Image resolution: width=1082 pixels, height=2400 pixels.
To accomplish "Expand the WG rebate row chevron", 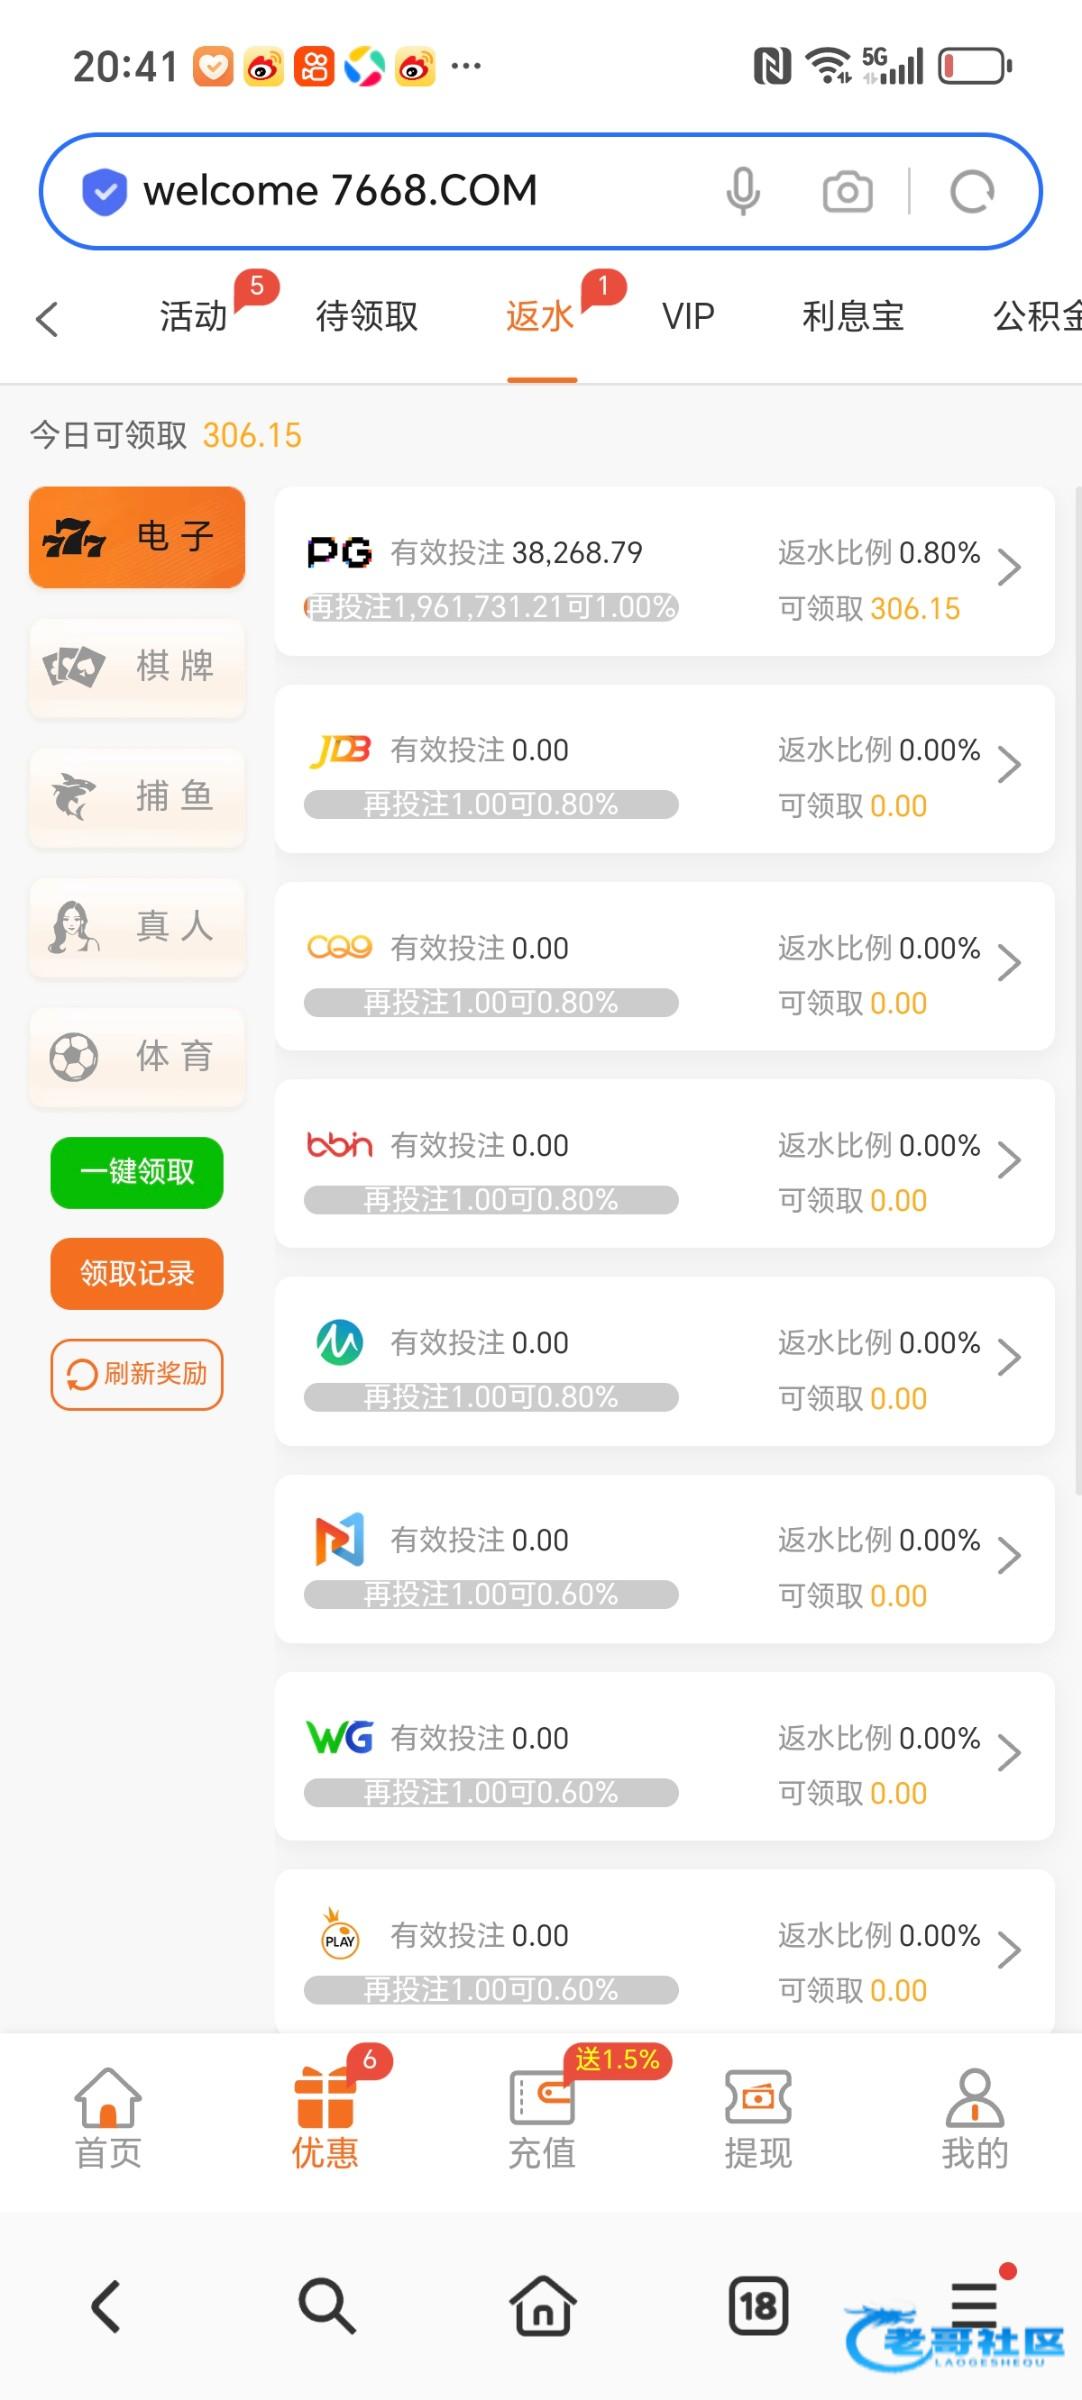I will click(1009, 1753).
